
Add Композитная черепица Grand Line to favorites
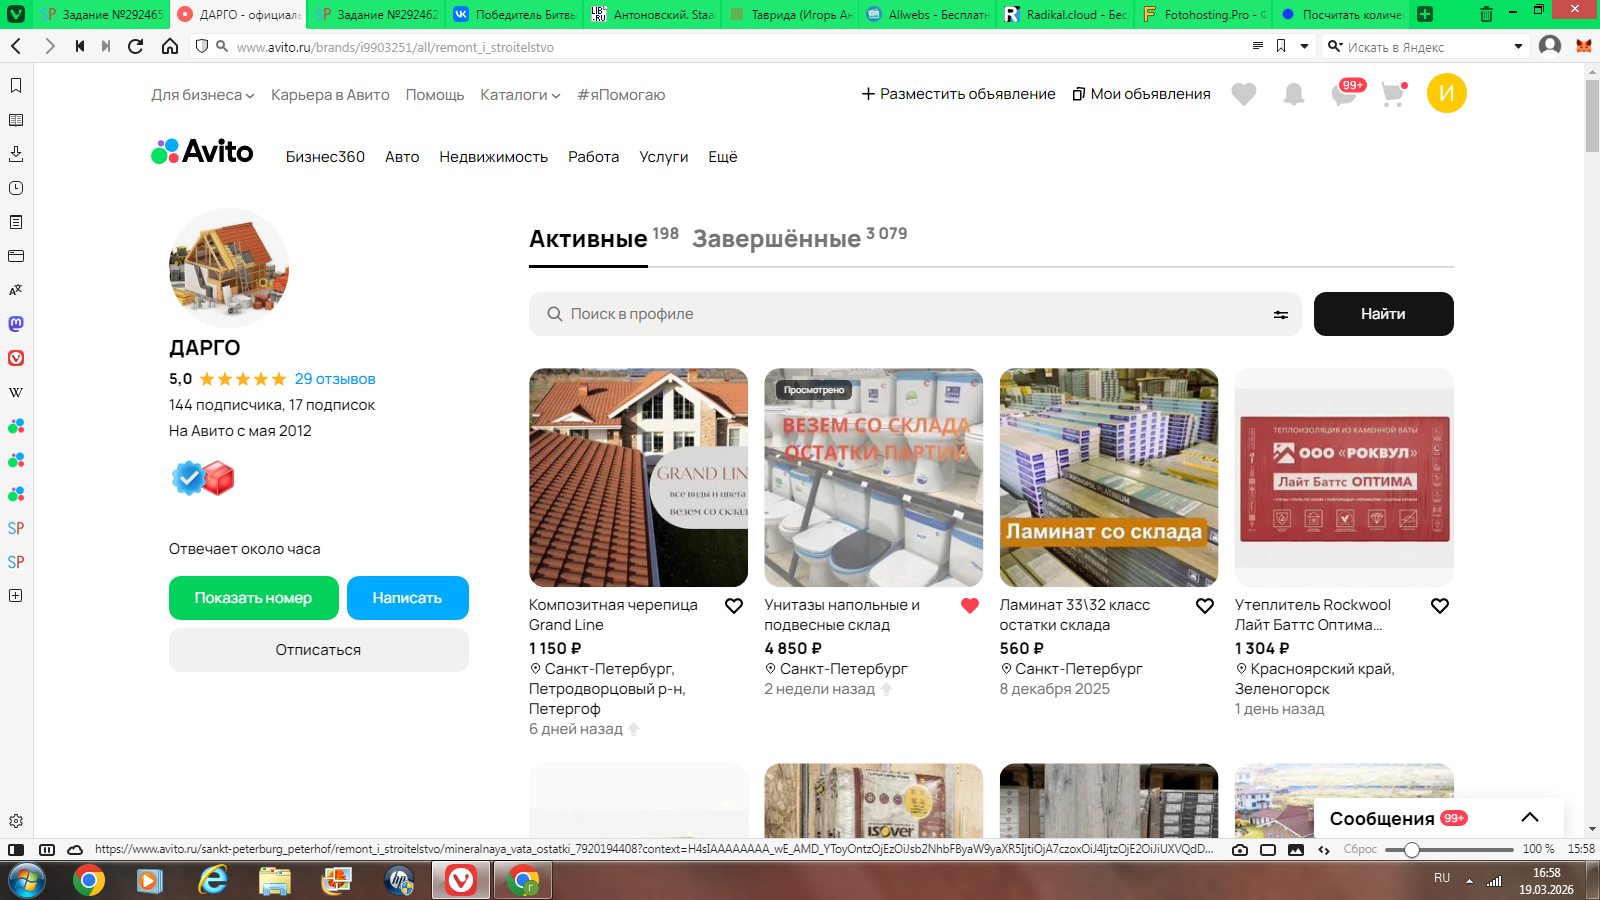coord(734,606)
